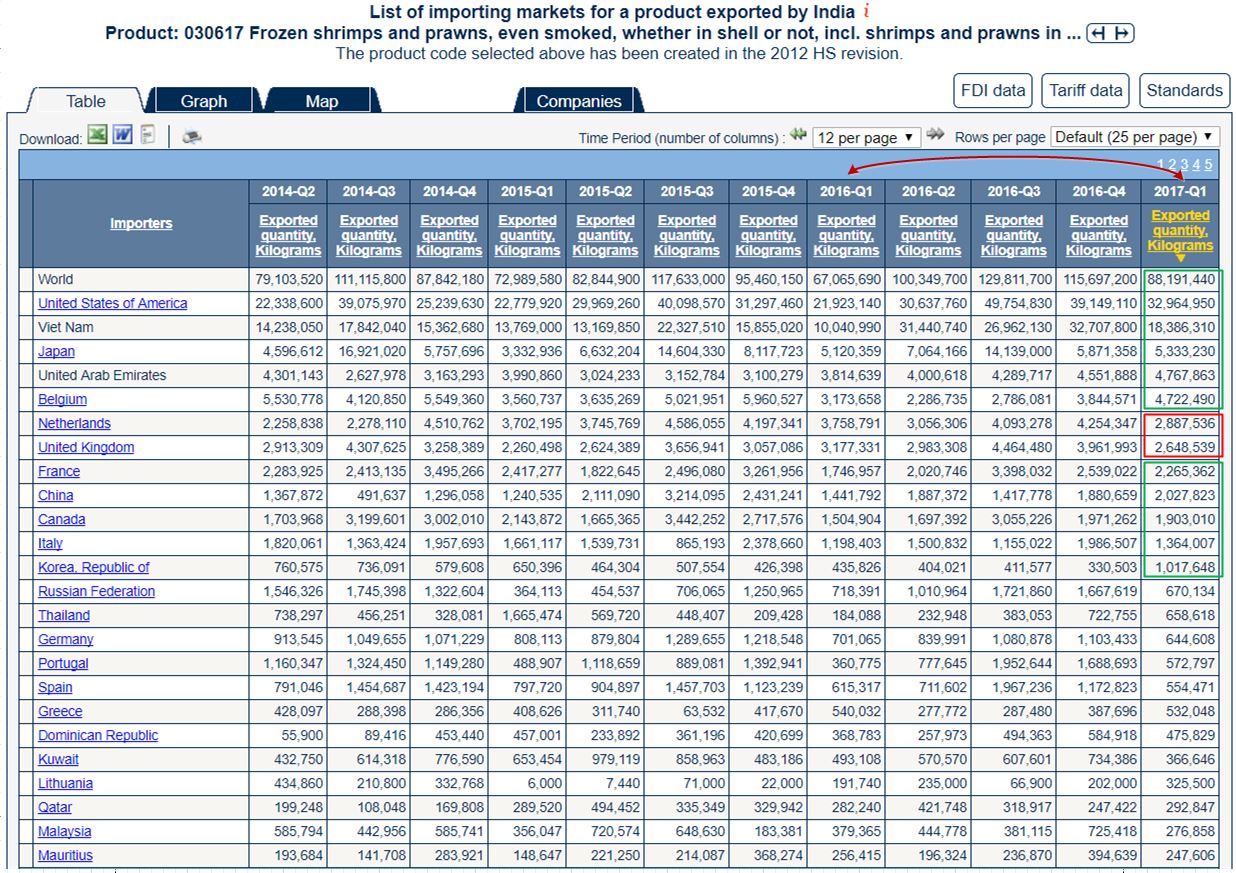The image size is (1236, 873).
Task: Show later time periods with right arrows
Action: (936, 135)
